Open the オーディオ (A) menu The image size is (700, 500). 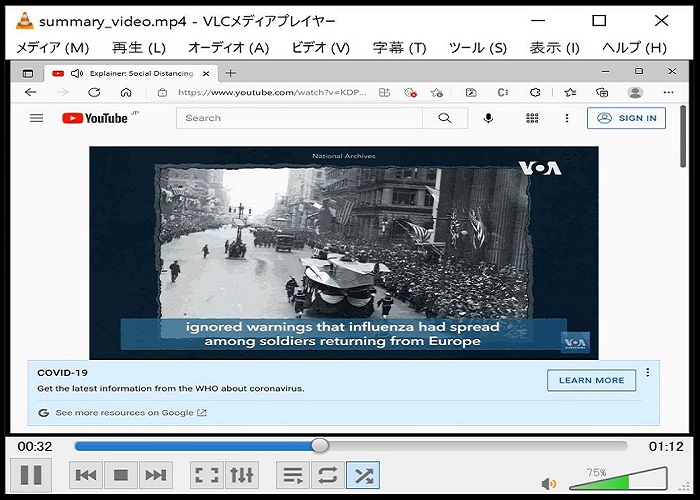point(229,47)
